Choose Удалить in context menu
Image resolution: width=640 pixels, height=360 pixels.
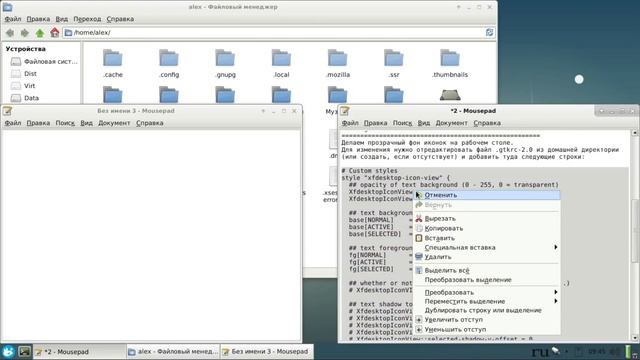[487, 257]
